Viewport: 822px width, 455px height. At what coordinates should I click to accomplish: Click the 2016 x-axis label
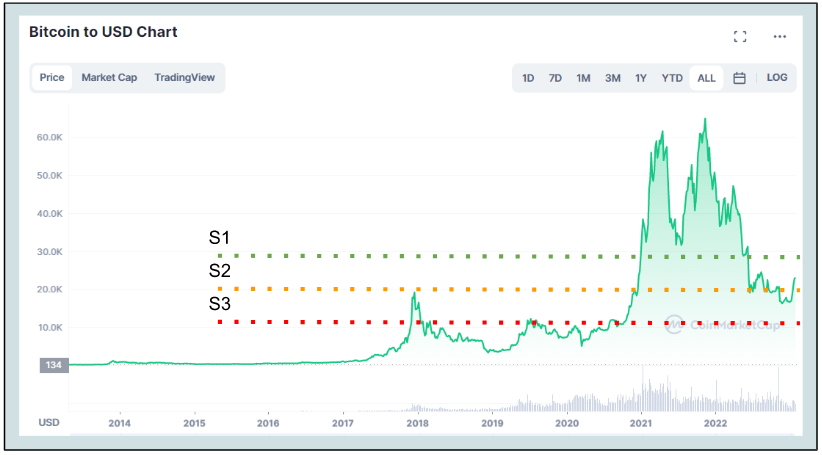point(268,423)
